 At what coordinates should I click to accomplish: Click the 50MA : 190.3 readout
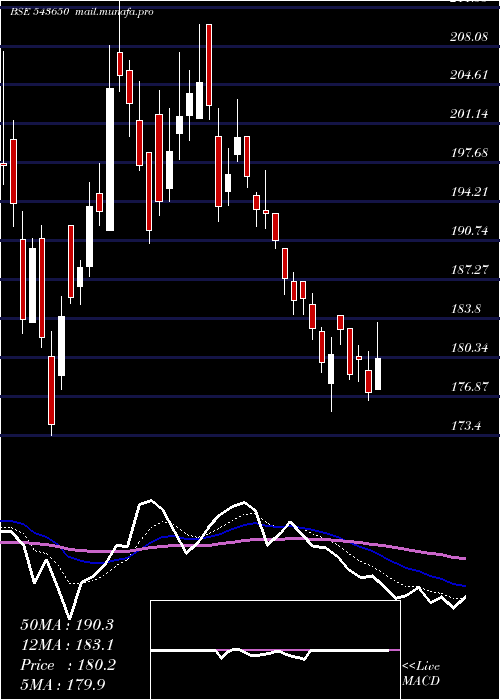point(67,625)
